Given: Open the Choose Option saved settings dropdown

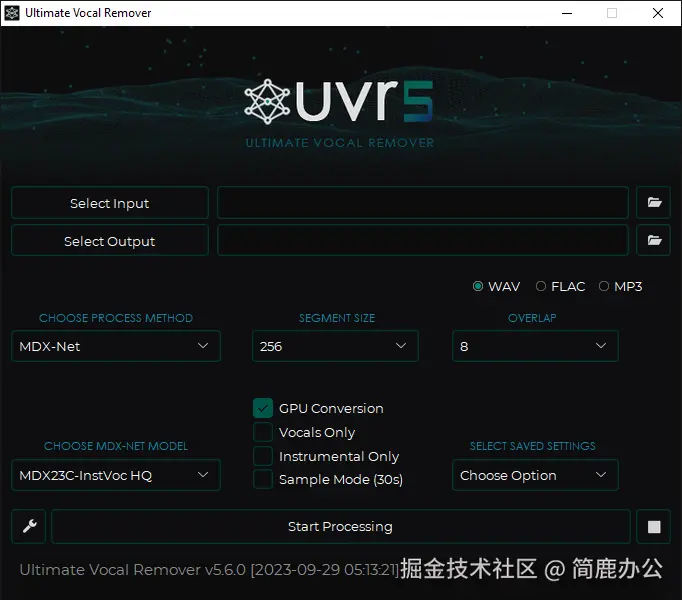Looking at the screenshot, I should [x=535, y=475].
